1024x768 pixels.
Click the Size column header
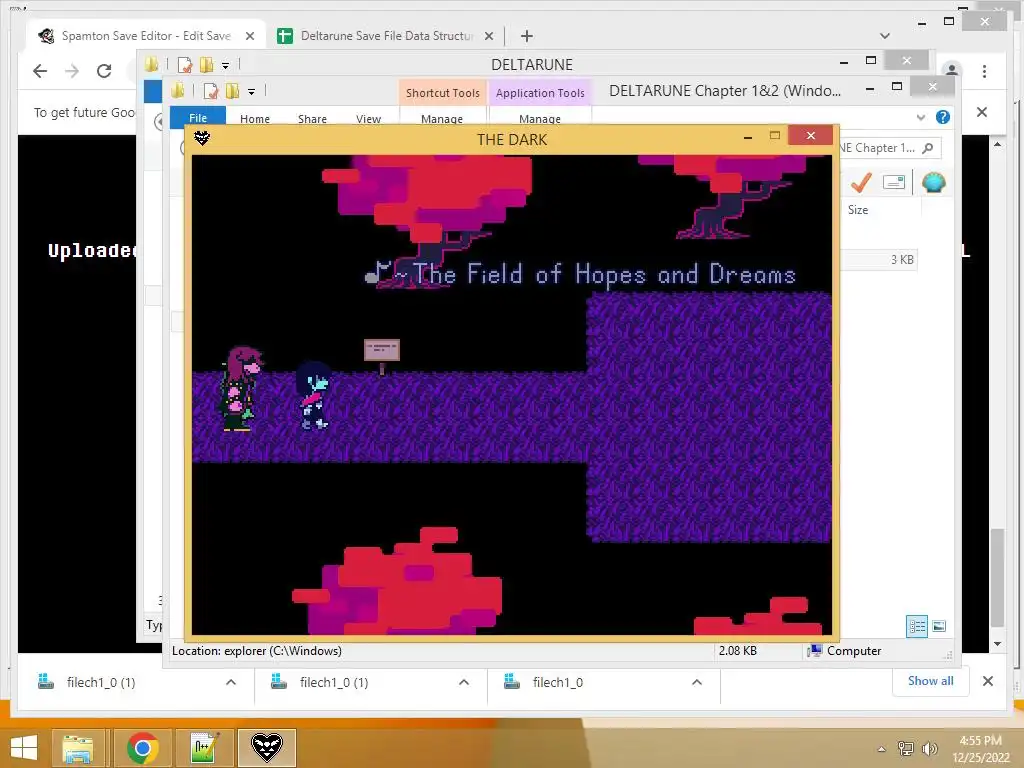[x=858, y=210]
